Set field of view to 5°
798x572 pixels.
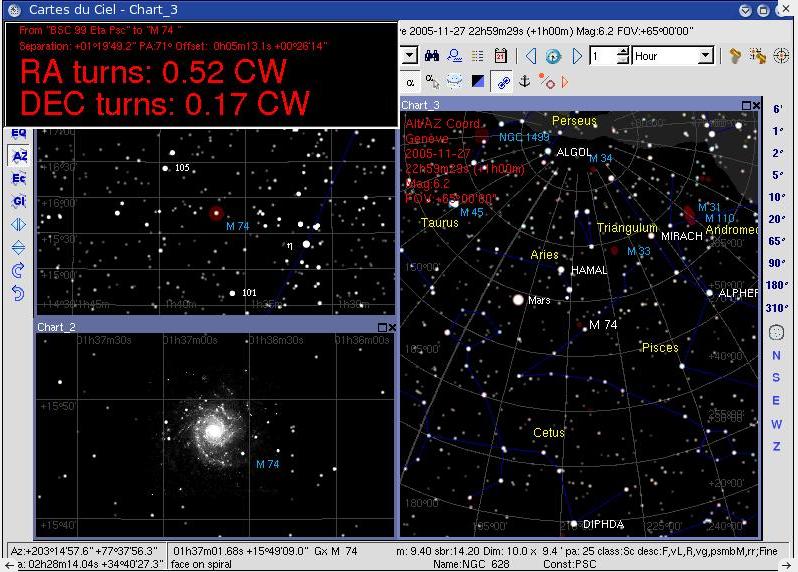pyautogui.click(x=778, y=175)
